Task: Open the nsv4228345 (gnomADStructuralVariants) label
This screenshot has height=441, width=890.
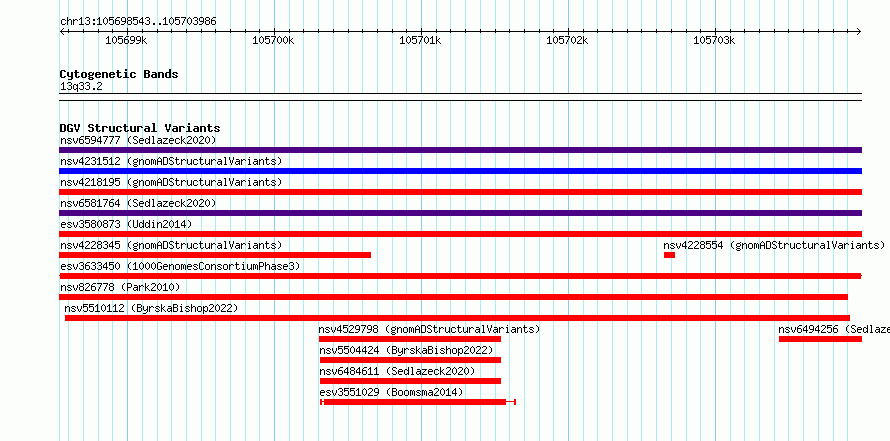Action: click(x=171, y=245)
